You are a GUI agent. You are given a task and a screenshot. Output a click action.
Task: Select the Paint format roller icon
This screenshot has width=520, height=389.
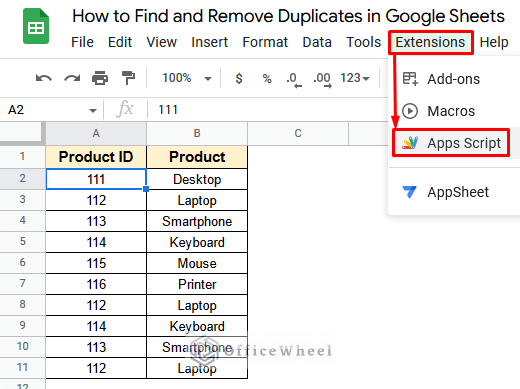tap(128, 78)
